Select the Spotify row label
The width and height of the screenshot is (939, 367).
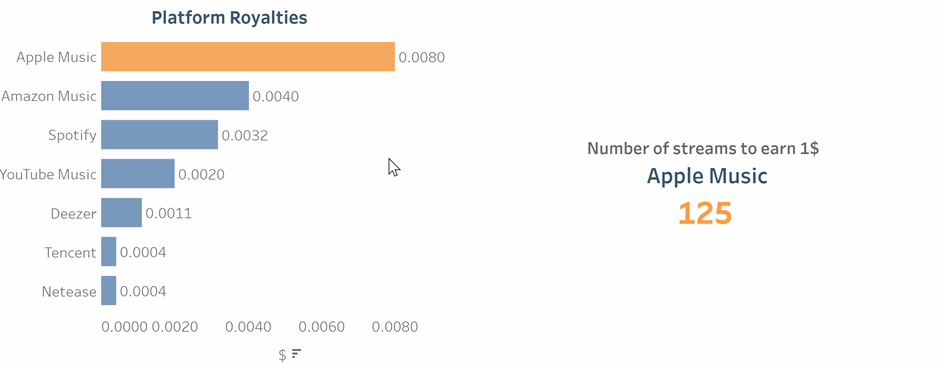72,135
